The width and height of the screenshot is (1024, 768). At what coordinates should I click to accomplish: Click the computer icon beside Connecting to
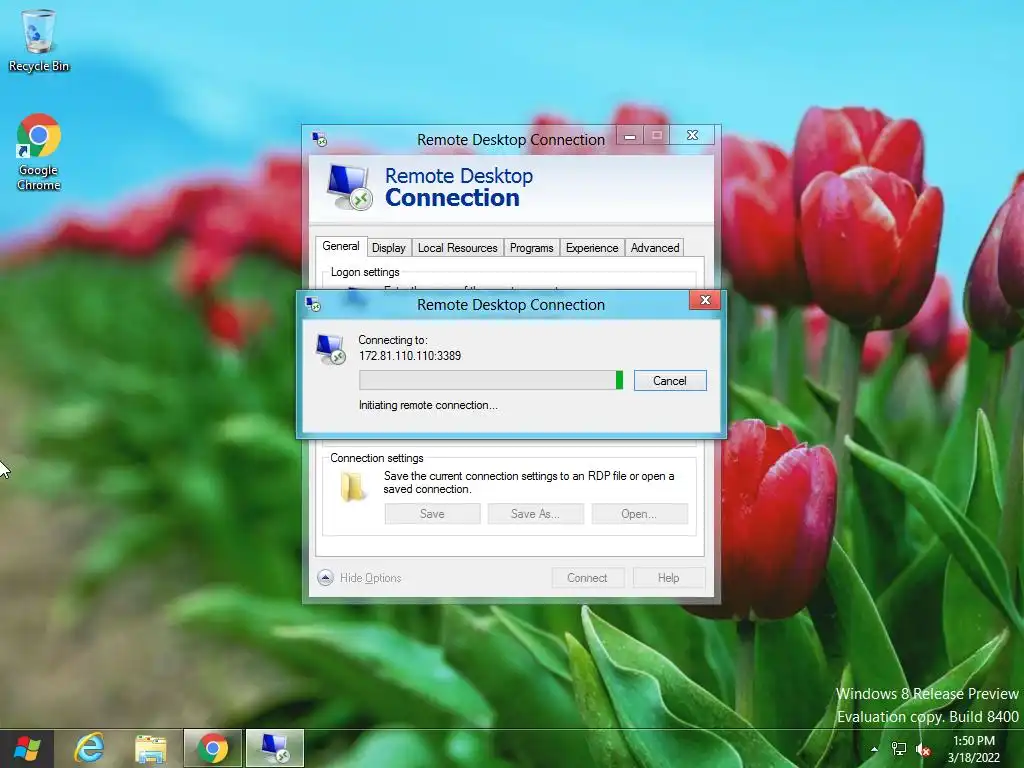coord(331,349)
